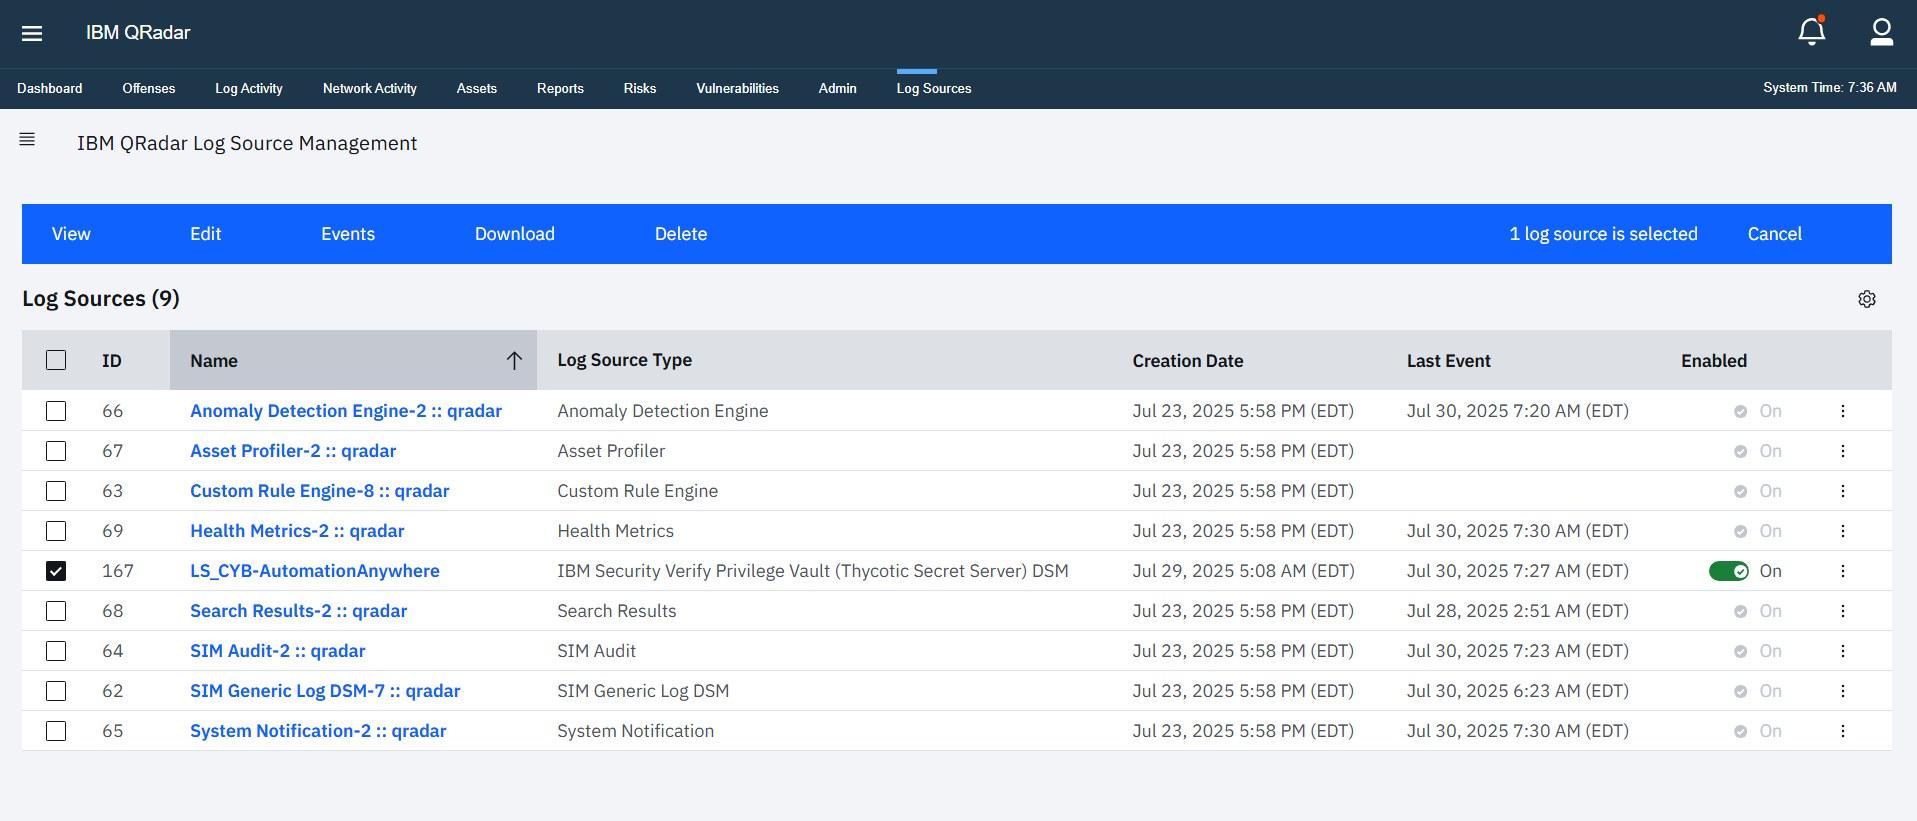Viewport: 1917px width, 821px height.
Task: Check the select-all checkbox in table header
Action: click(56, 360)
